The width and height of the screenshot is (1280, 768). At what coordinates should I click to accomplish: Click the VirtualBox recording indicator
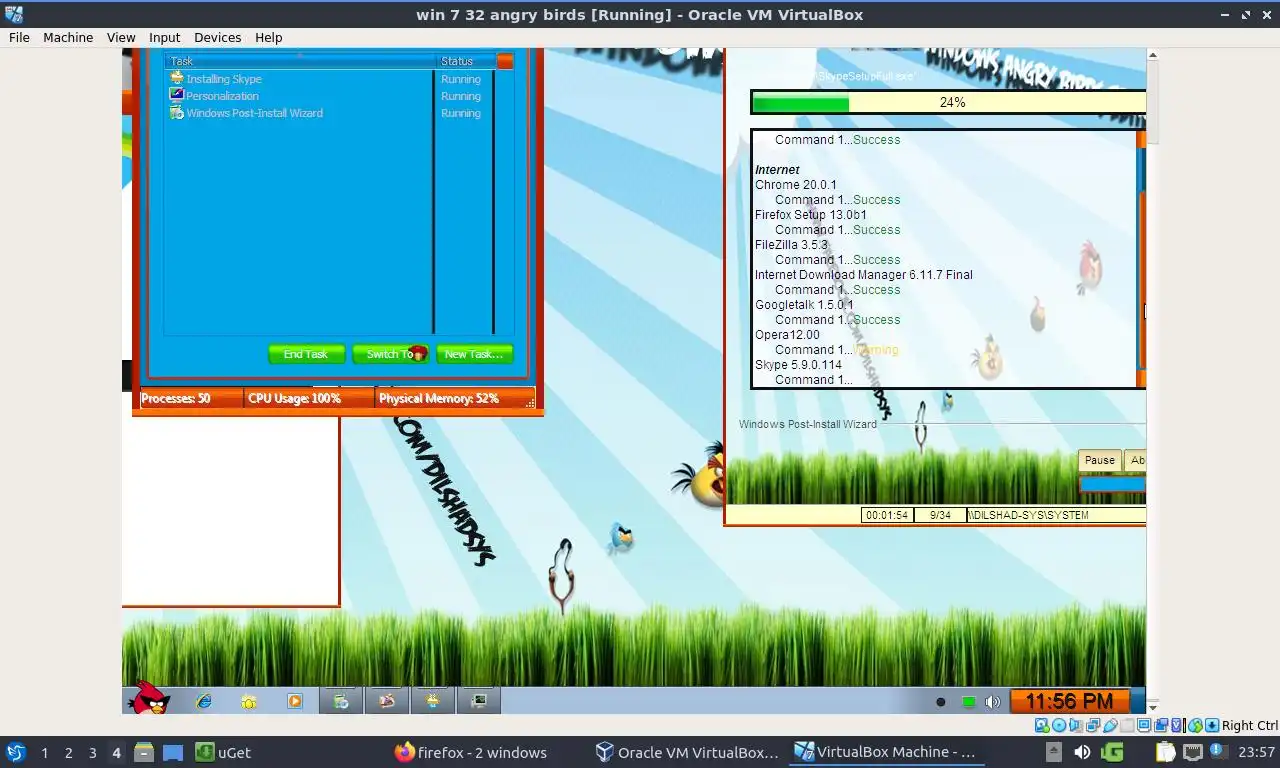[1161, 725]
